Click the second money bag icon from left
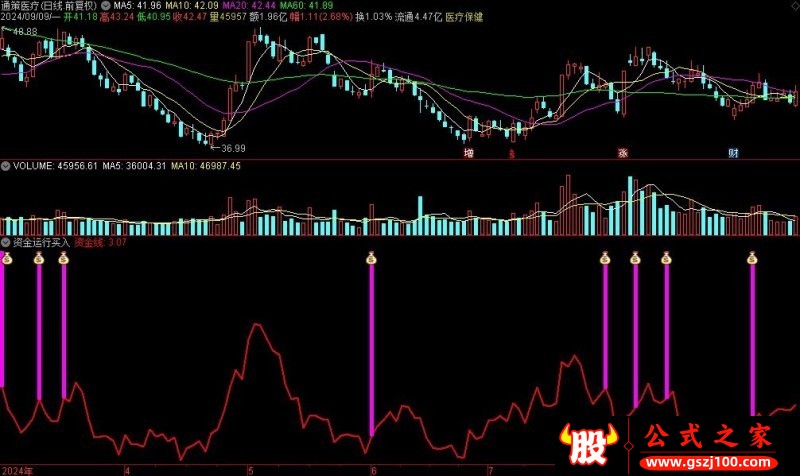Screen dimensions: 800x476 pos(39,259)
